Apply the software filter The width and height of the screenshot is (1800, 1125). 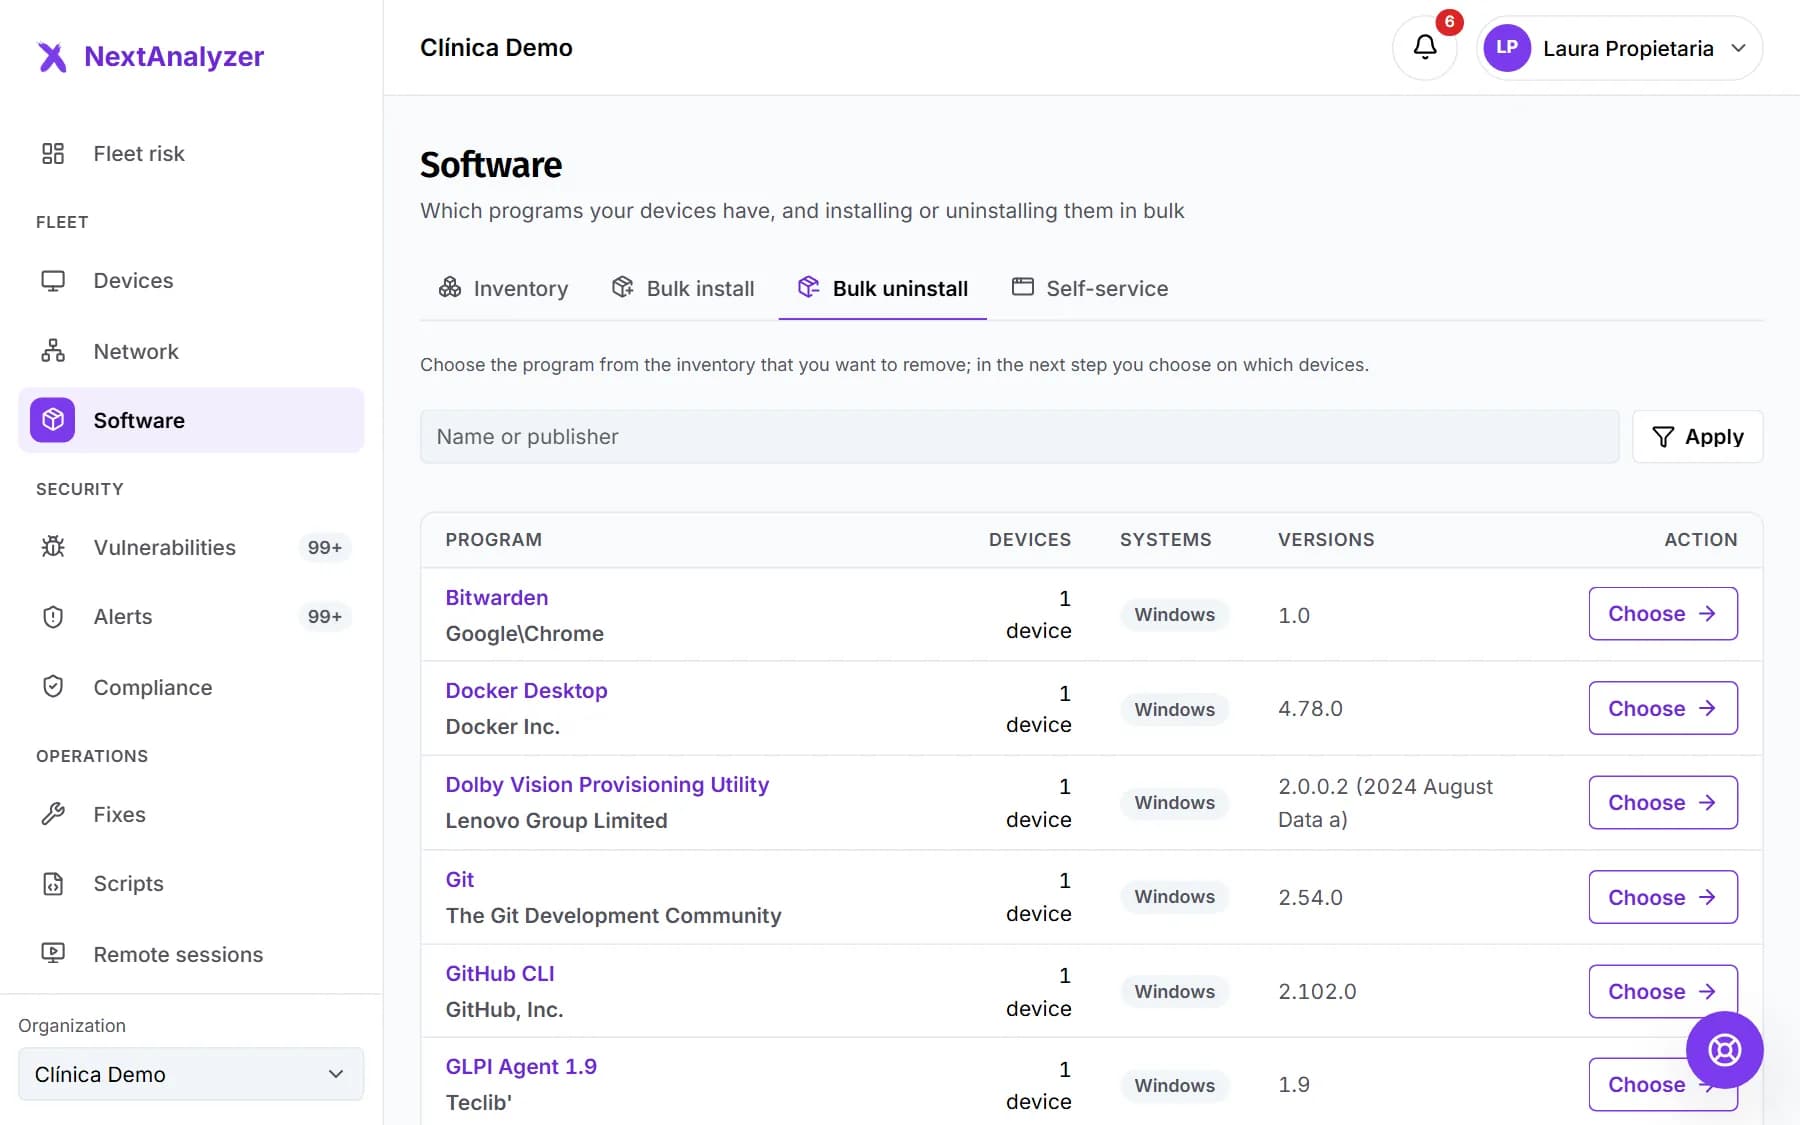[x=1697, y=436]
